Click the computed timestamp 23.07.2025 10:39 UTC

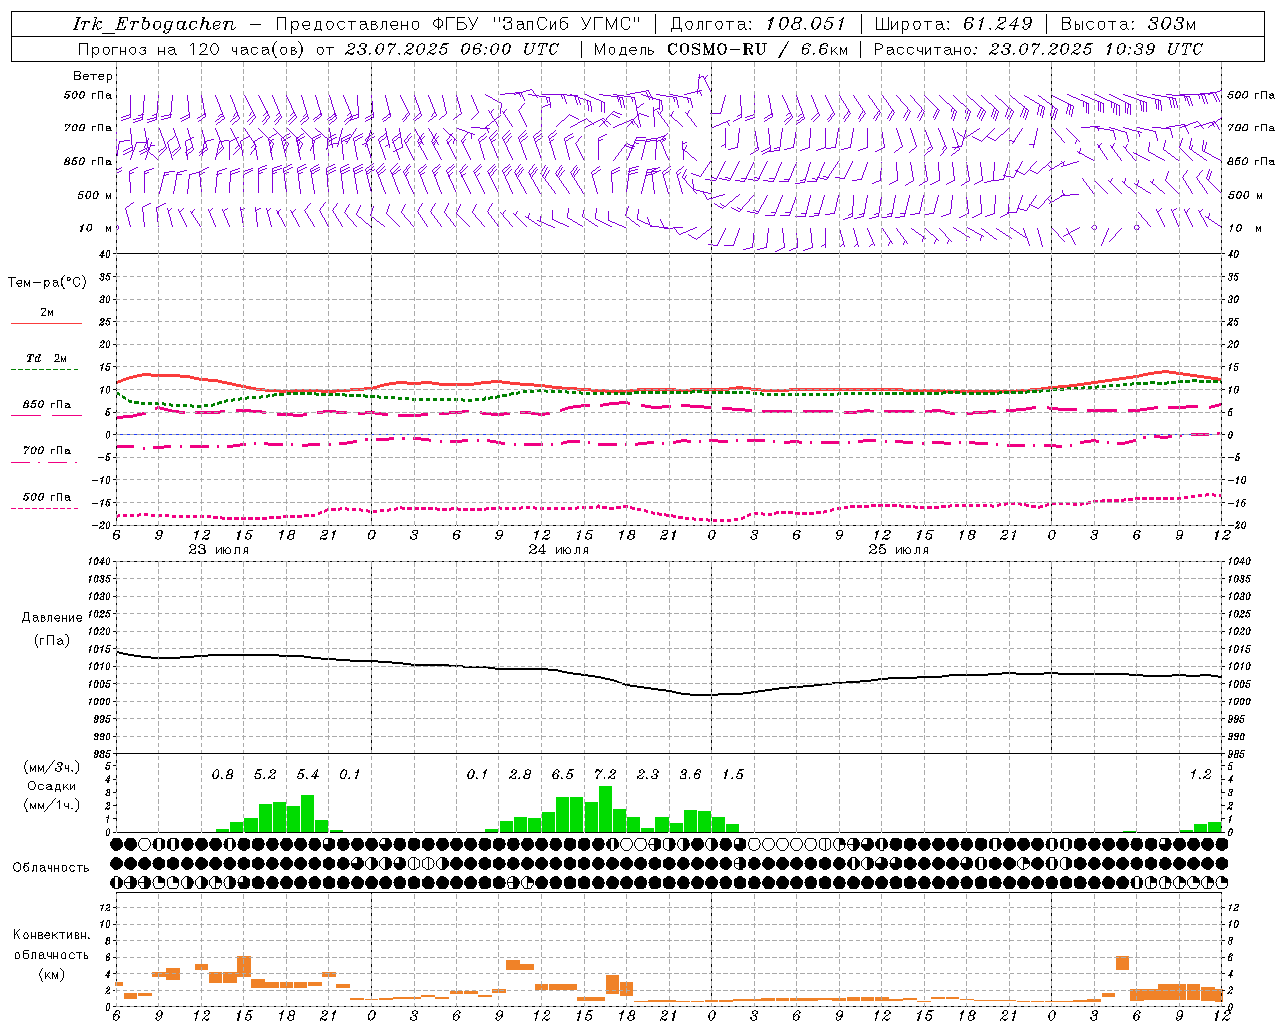(x=1095, y=49)
